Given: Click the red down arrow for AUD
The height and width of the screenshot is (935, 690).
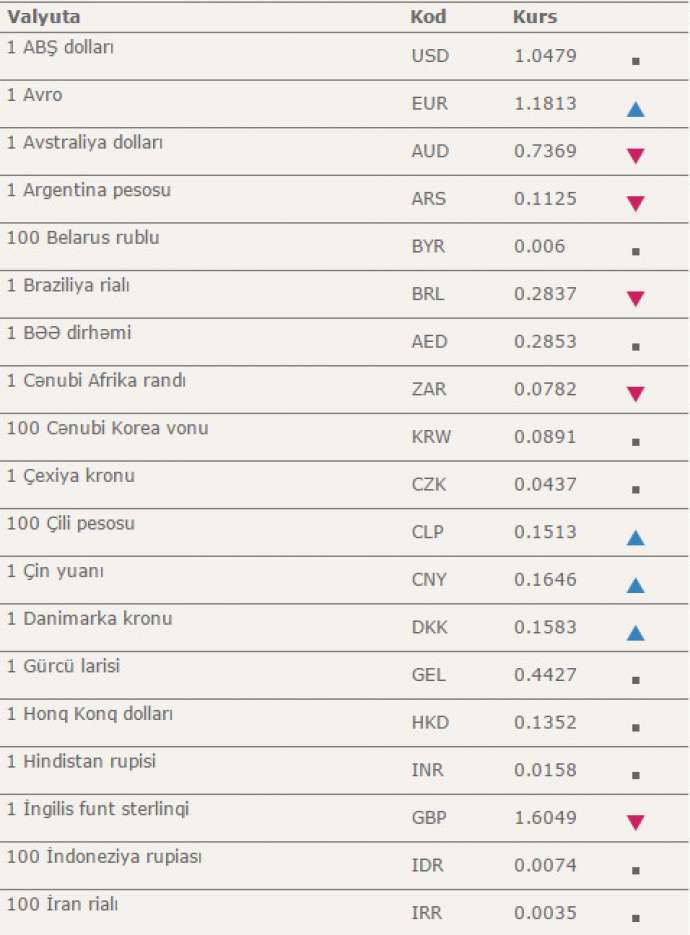Looking at the screenshot, I should 636,156.
